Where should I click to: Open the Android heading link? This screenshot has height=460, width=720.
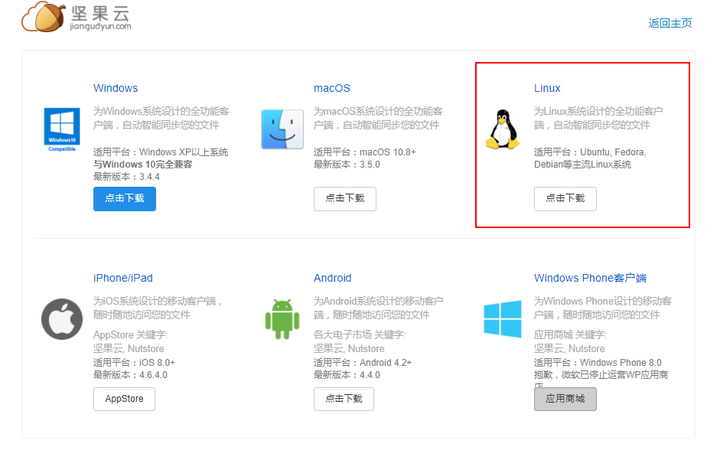(332, 278)
